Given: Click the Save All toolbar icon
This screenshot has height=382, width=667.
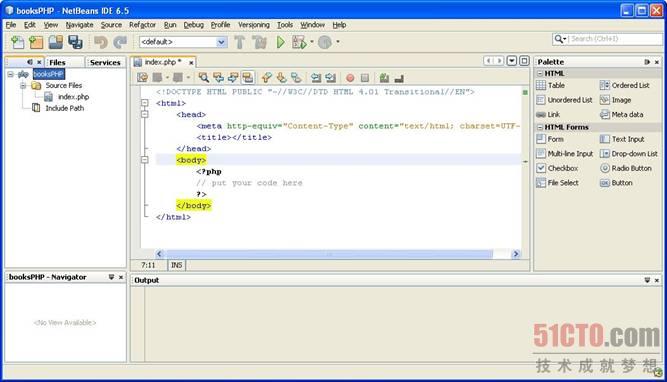Looking at the screenshot, I should (75, 42).
